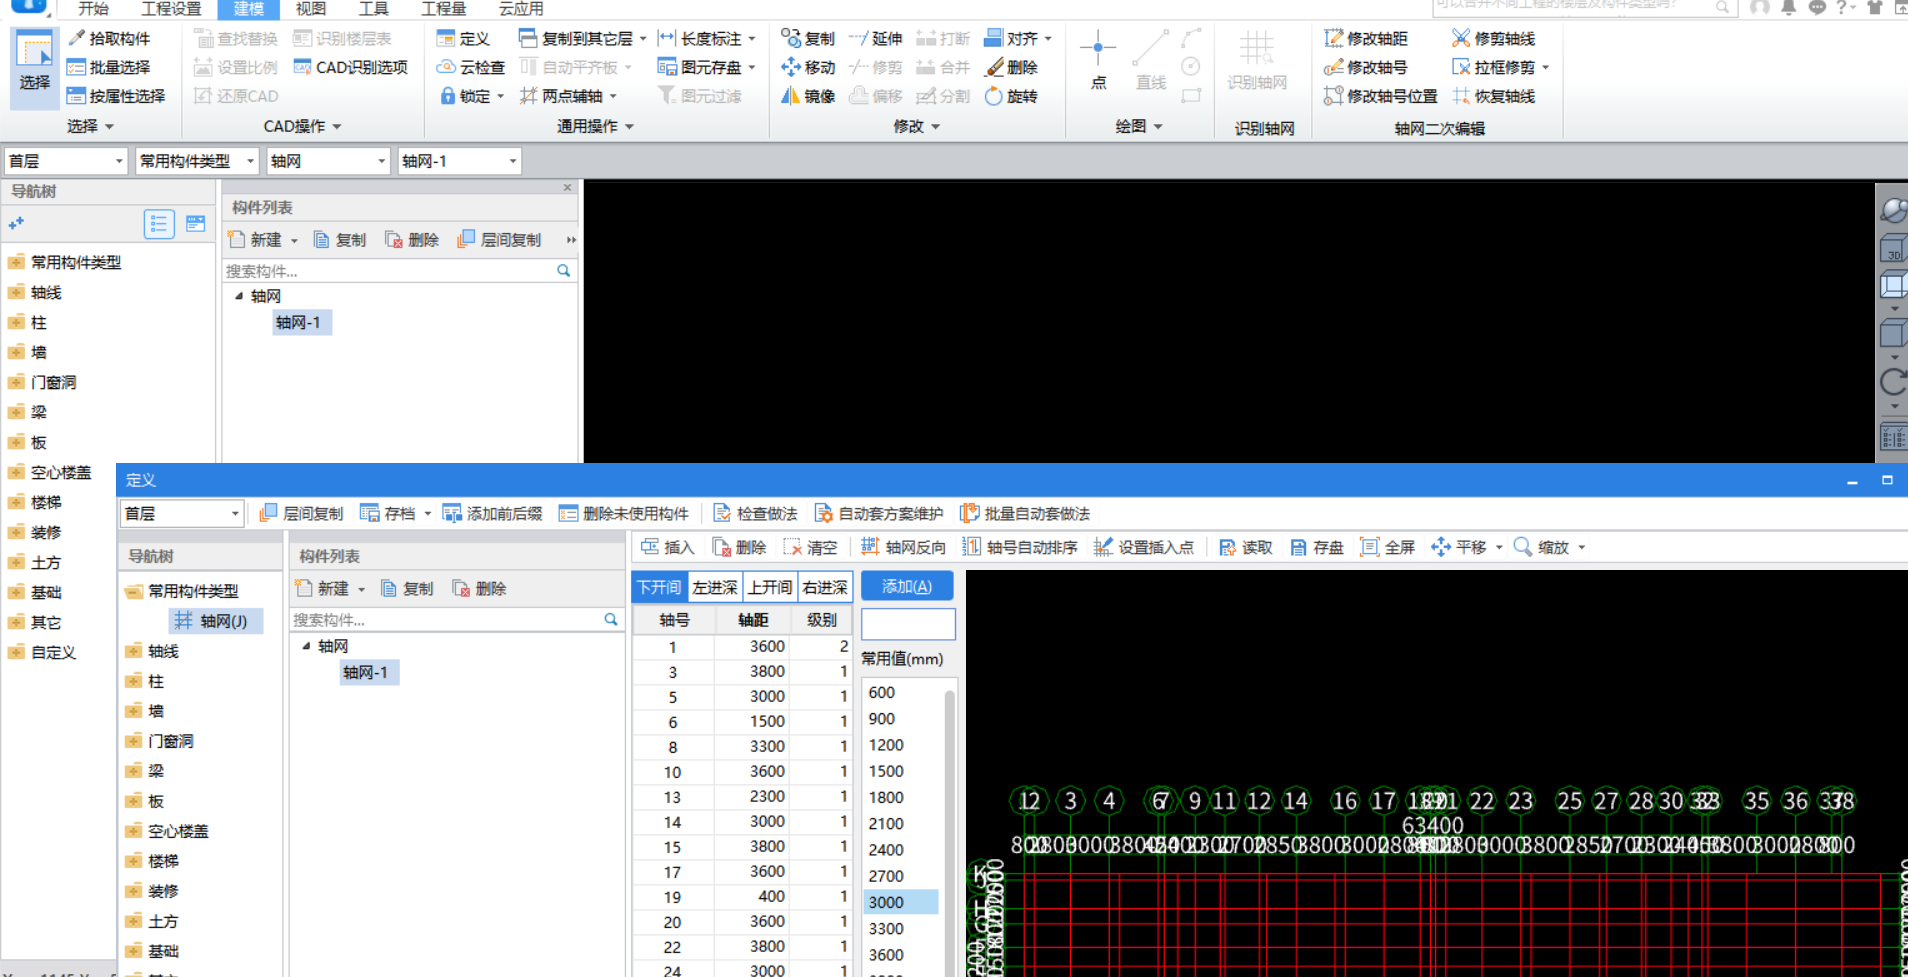
Task: Switch to the 左进深 tab
Action: coord(715,587)
